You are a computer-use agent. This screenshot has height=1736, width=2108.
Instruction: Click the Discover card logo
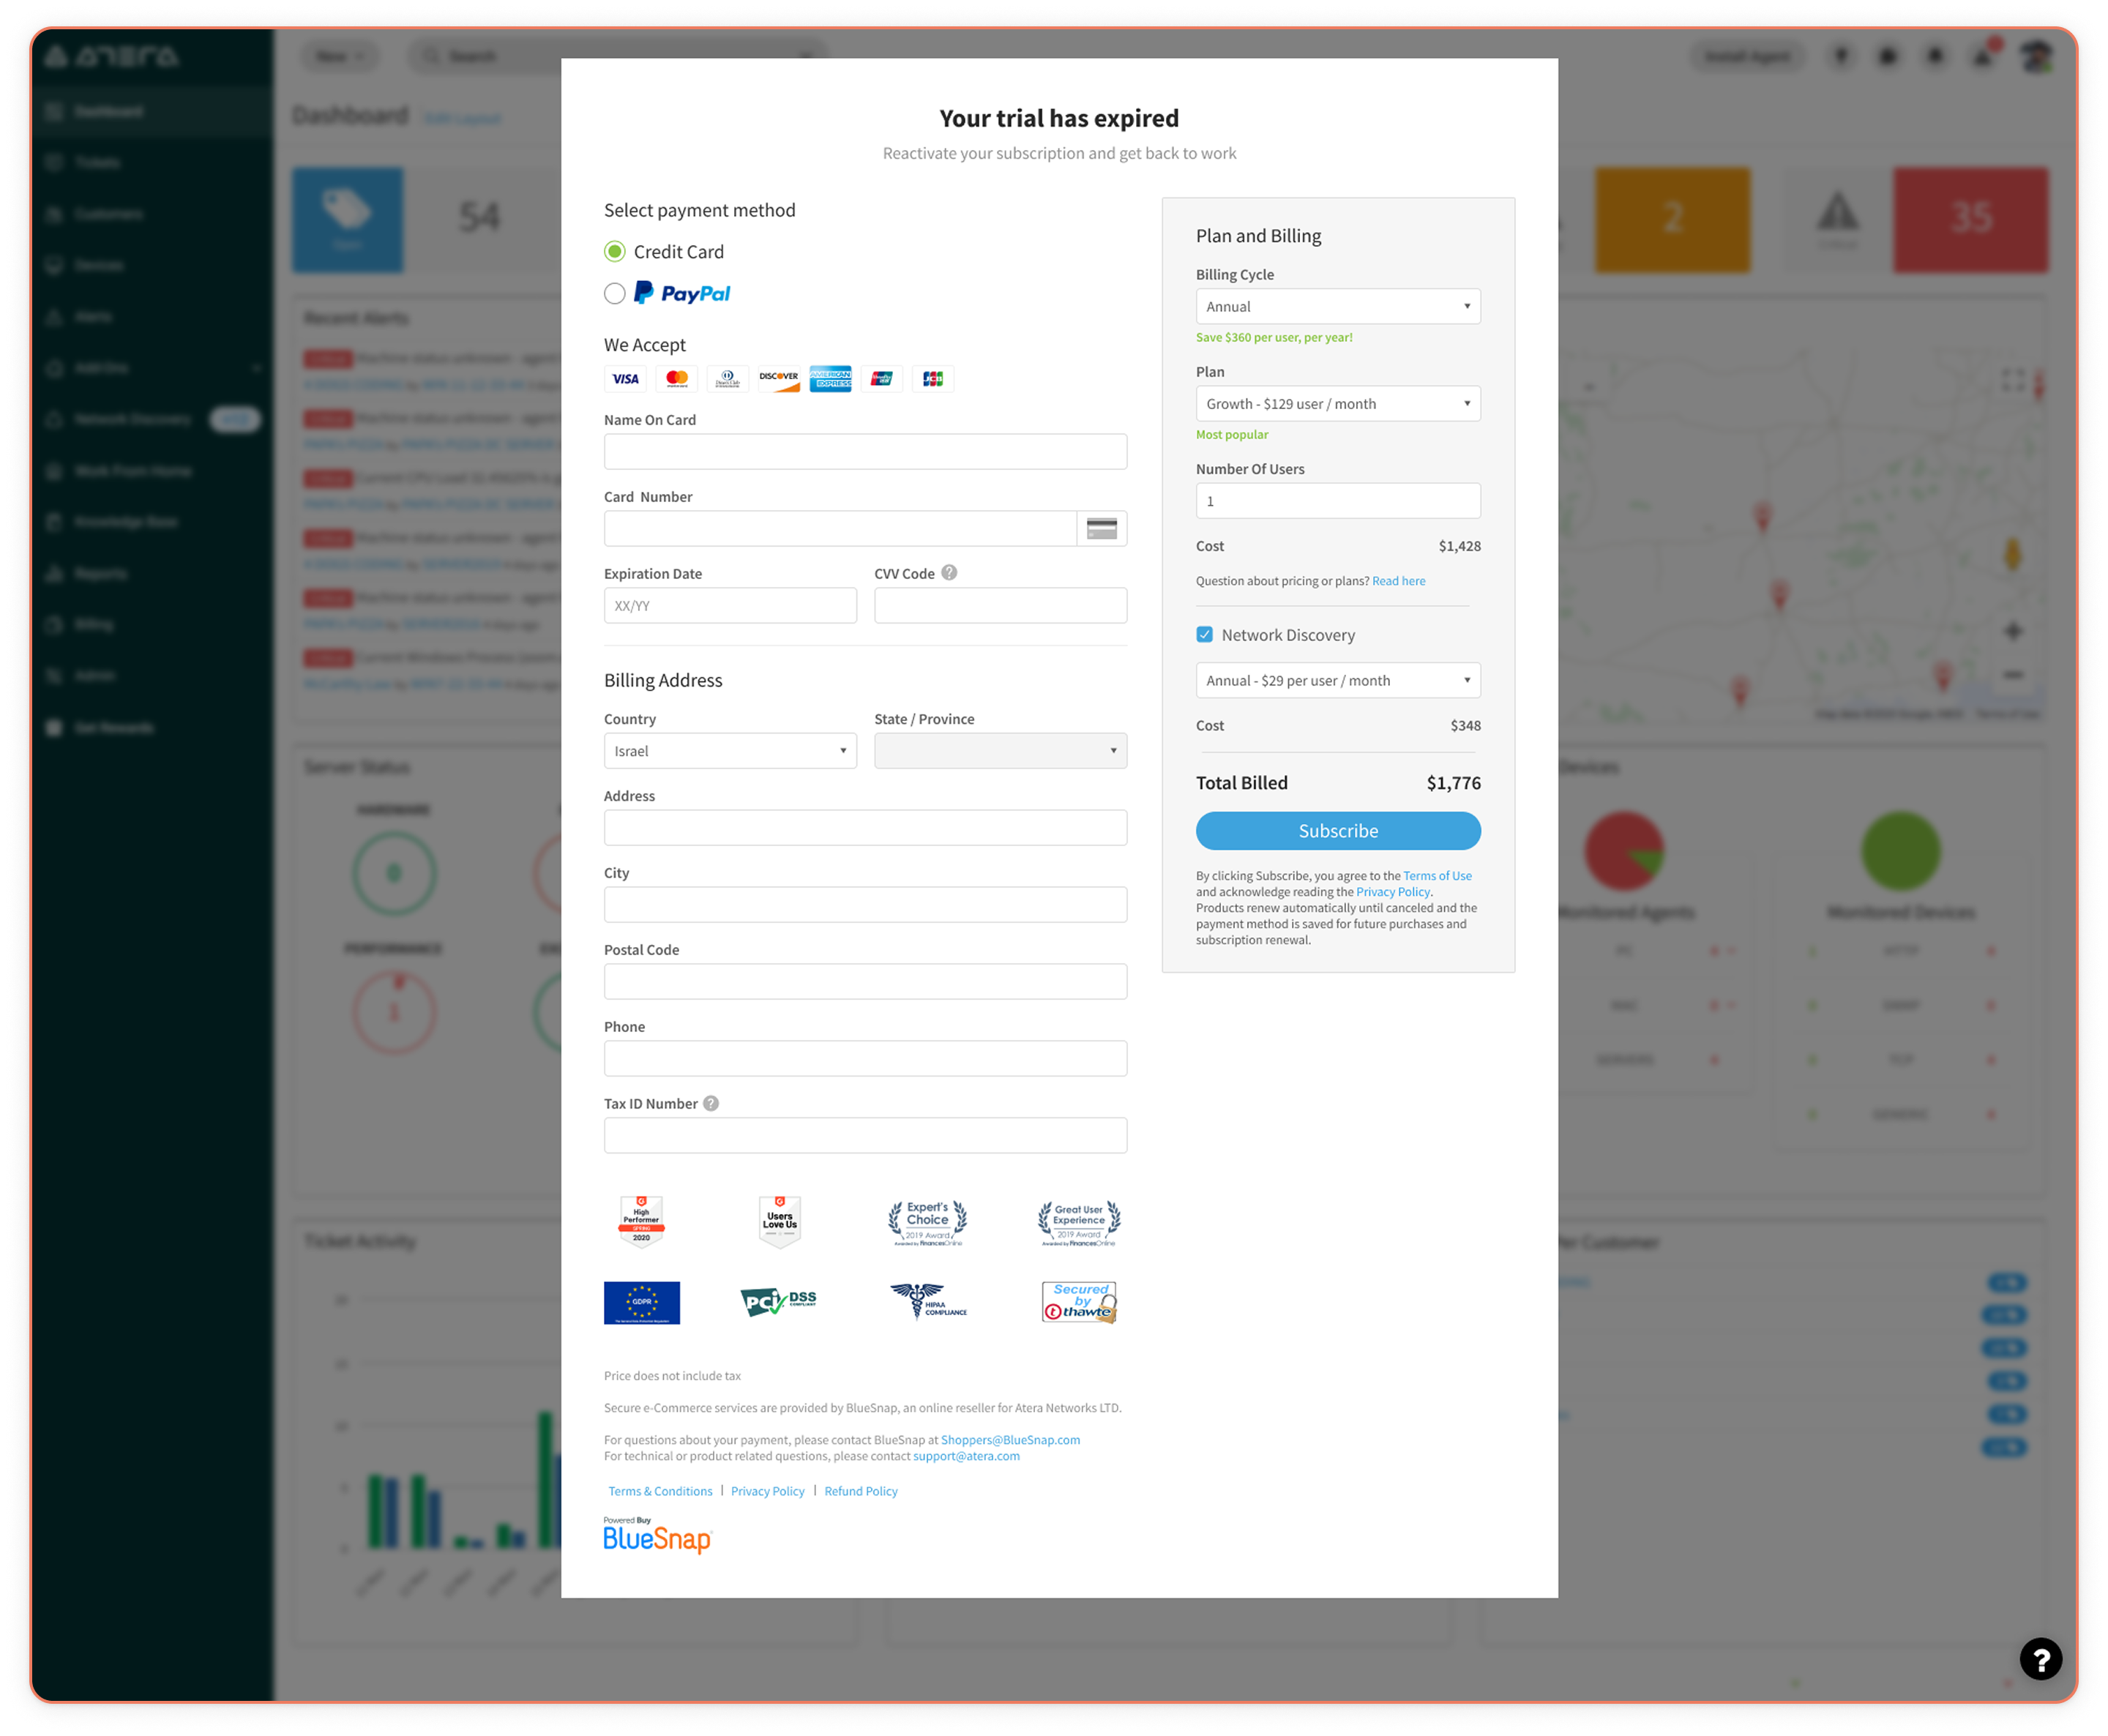[779, 379]
